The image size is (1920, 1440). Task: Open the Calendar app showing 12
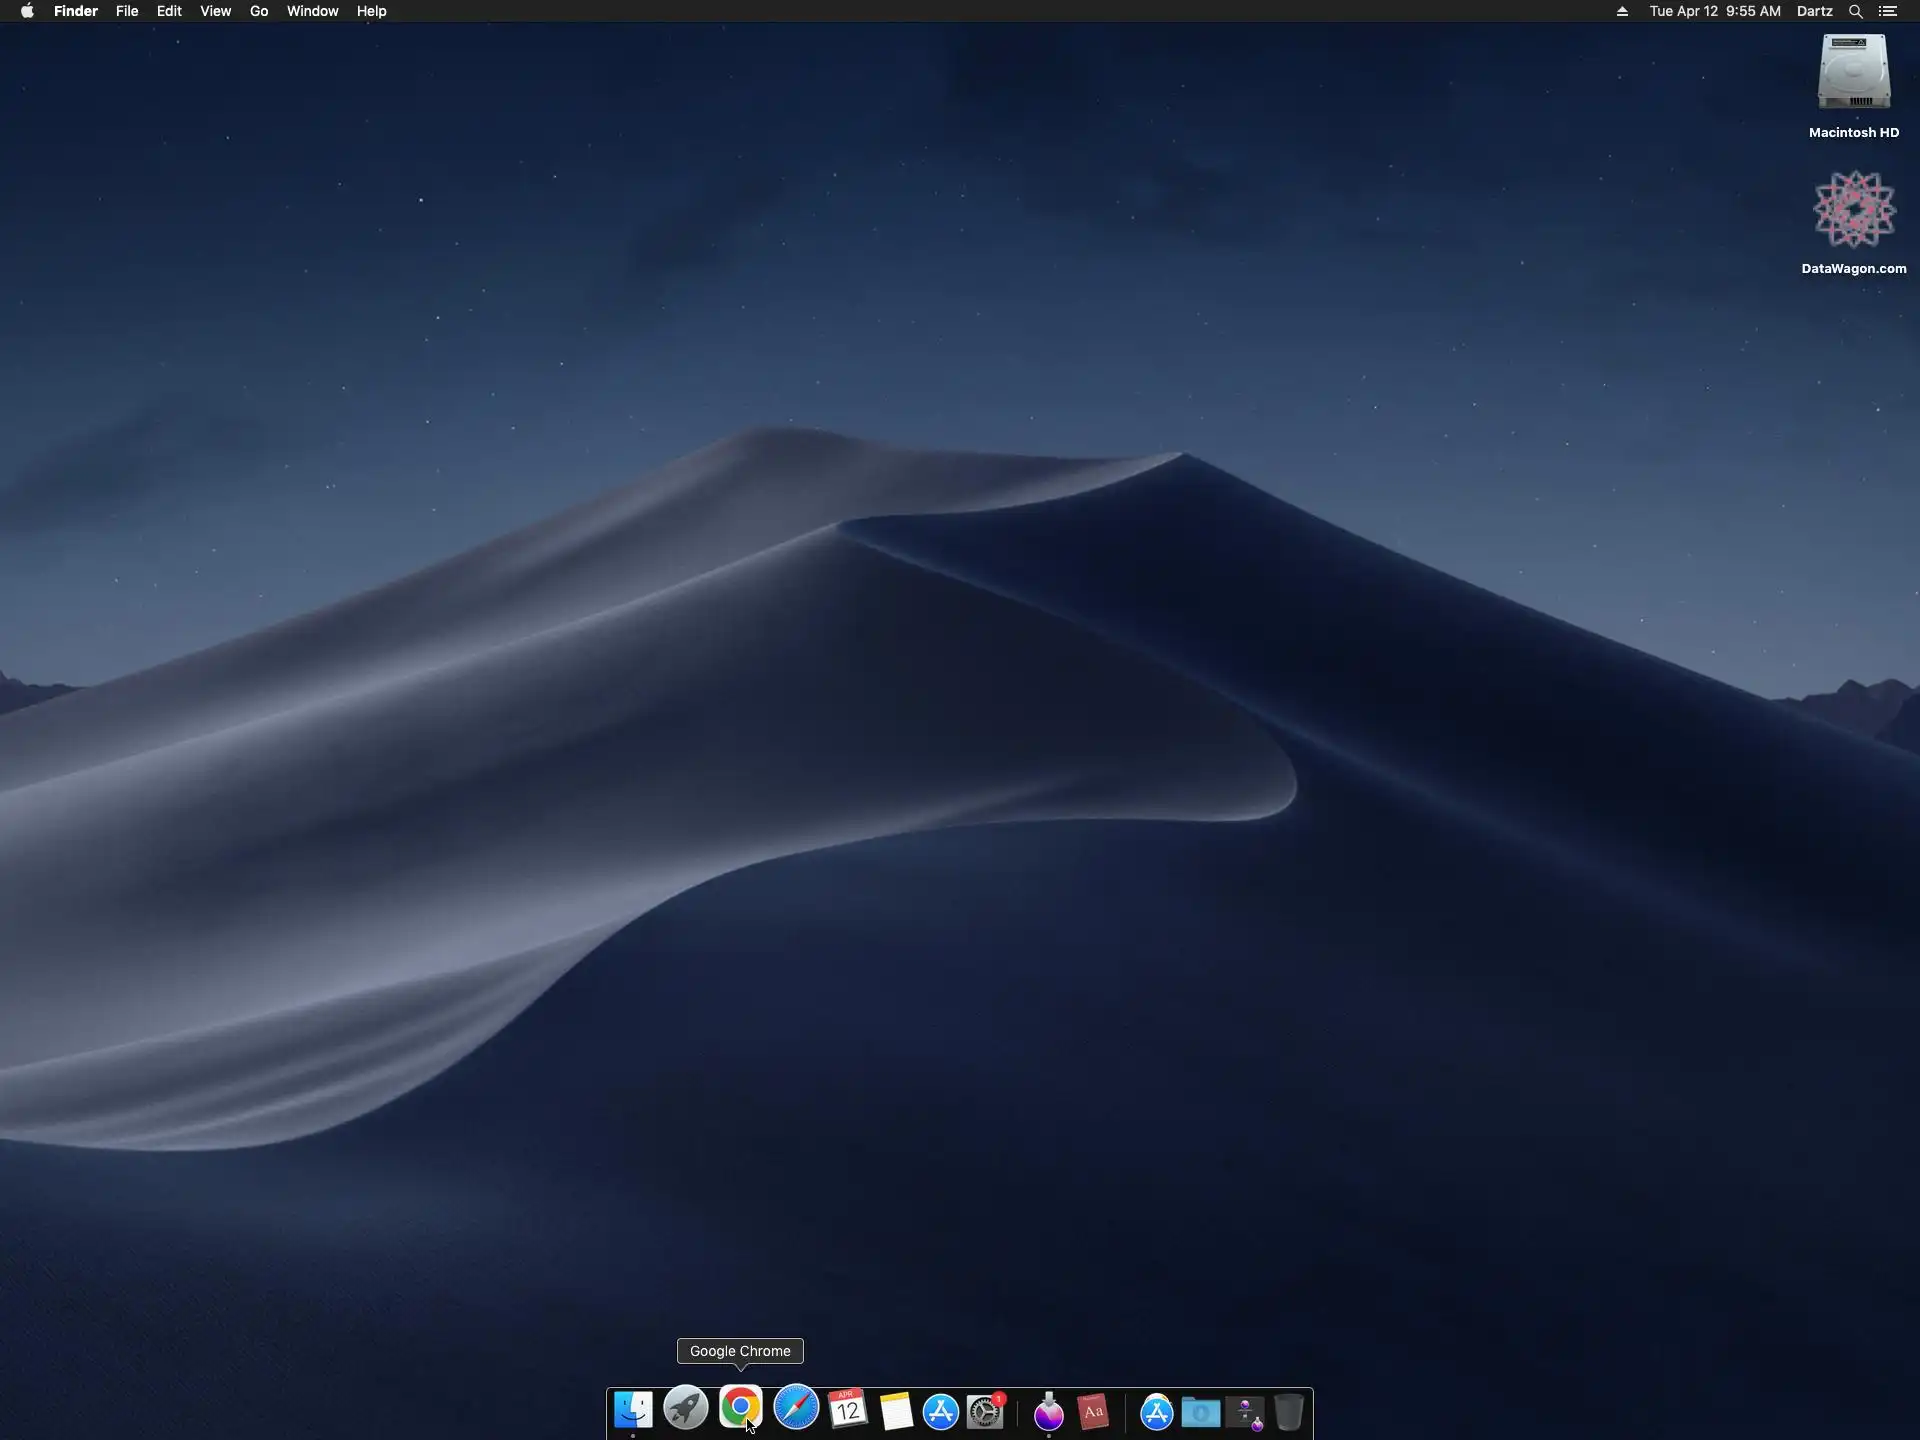pos(848,1410)
